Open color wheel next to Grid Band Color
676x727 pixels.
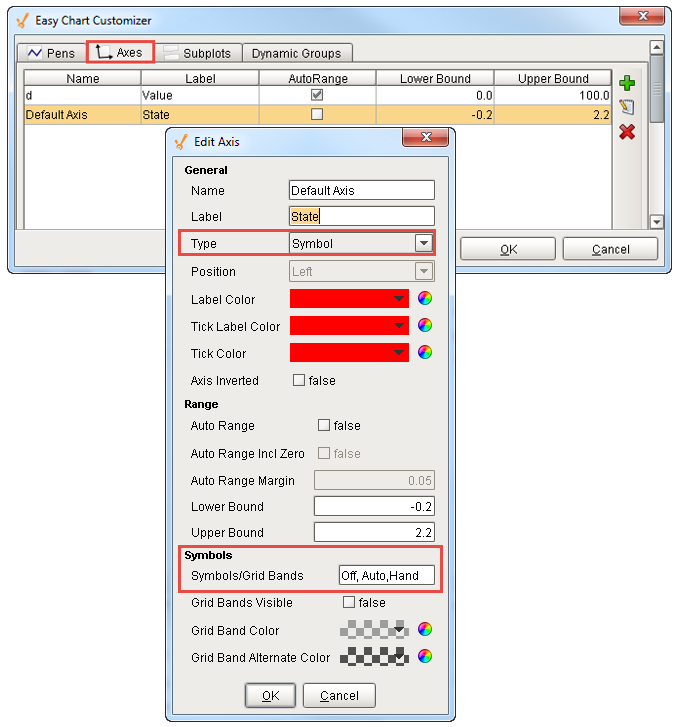tap(425, 630)
